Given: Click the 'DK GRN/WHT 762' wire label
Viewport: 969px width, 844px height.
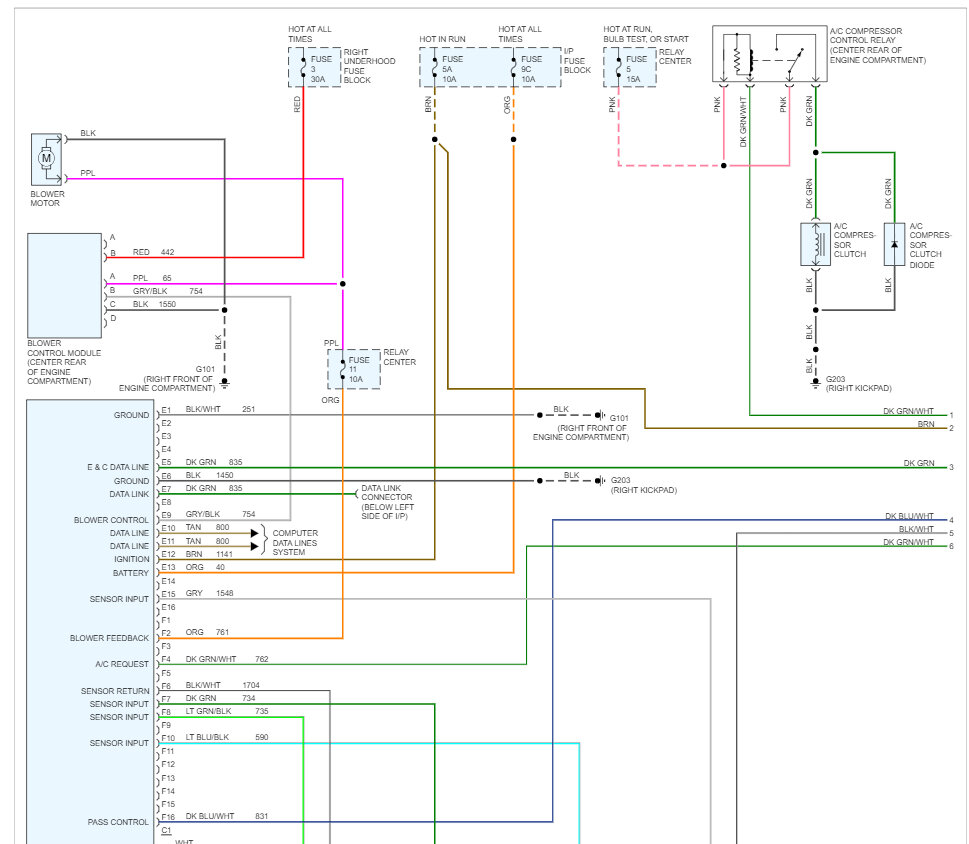Looking at the screenshot, I should (227, 659).
